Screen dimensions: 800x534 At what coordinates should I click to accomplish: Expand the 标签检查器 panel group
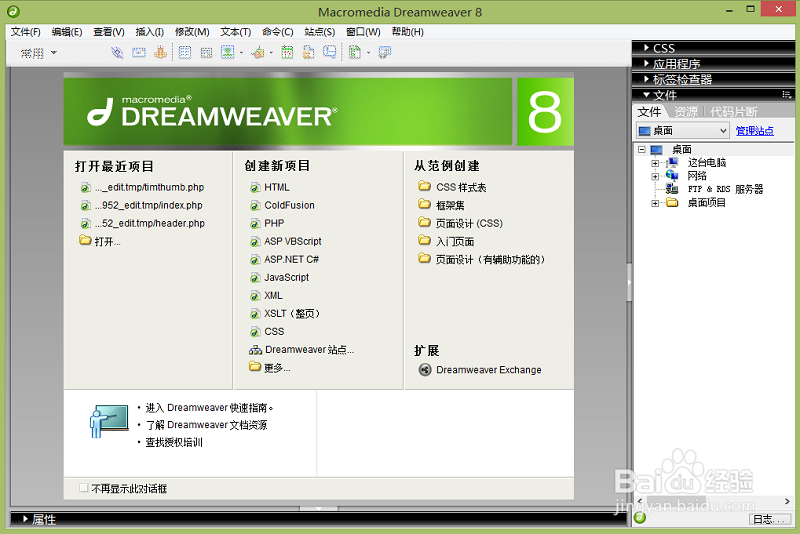pyautogui.click(x=646, y=79)
